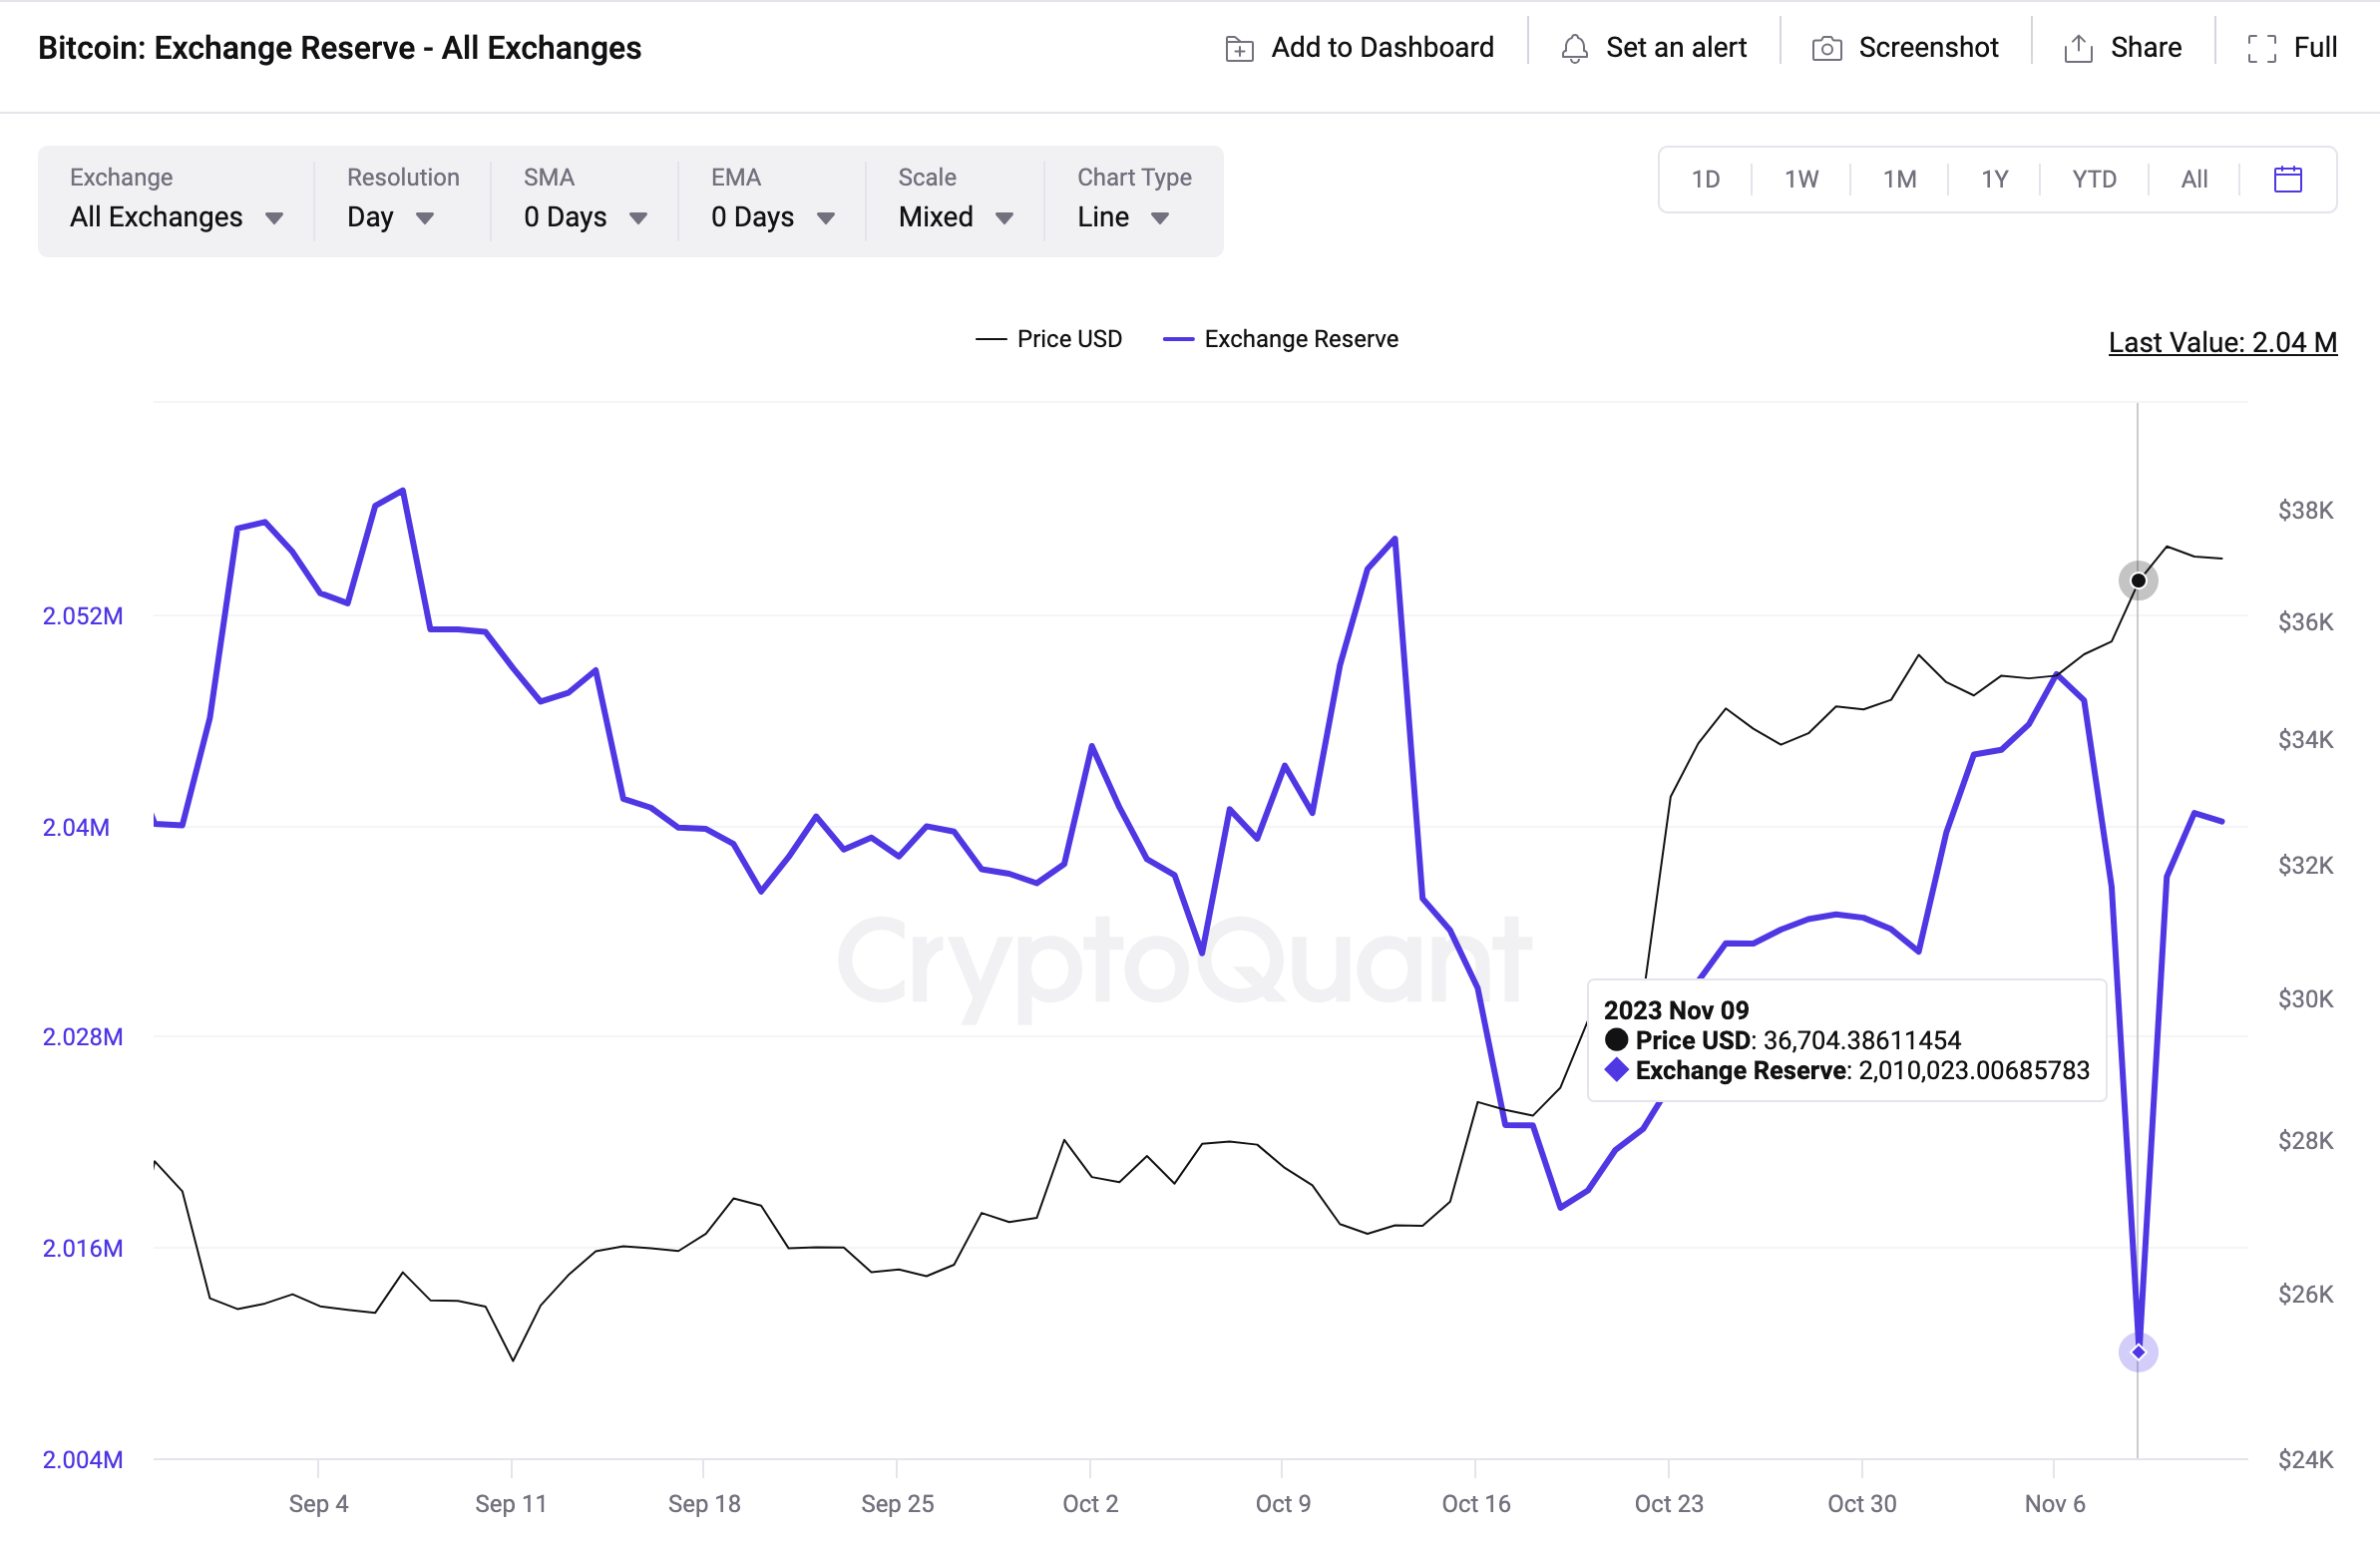Click the Screenshot label
This screenshot has width=2380, height=1542.
(1928, 48)
